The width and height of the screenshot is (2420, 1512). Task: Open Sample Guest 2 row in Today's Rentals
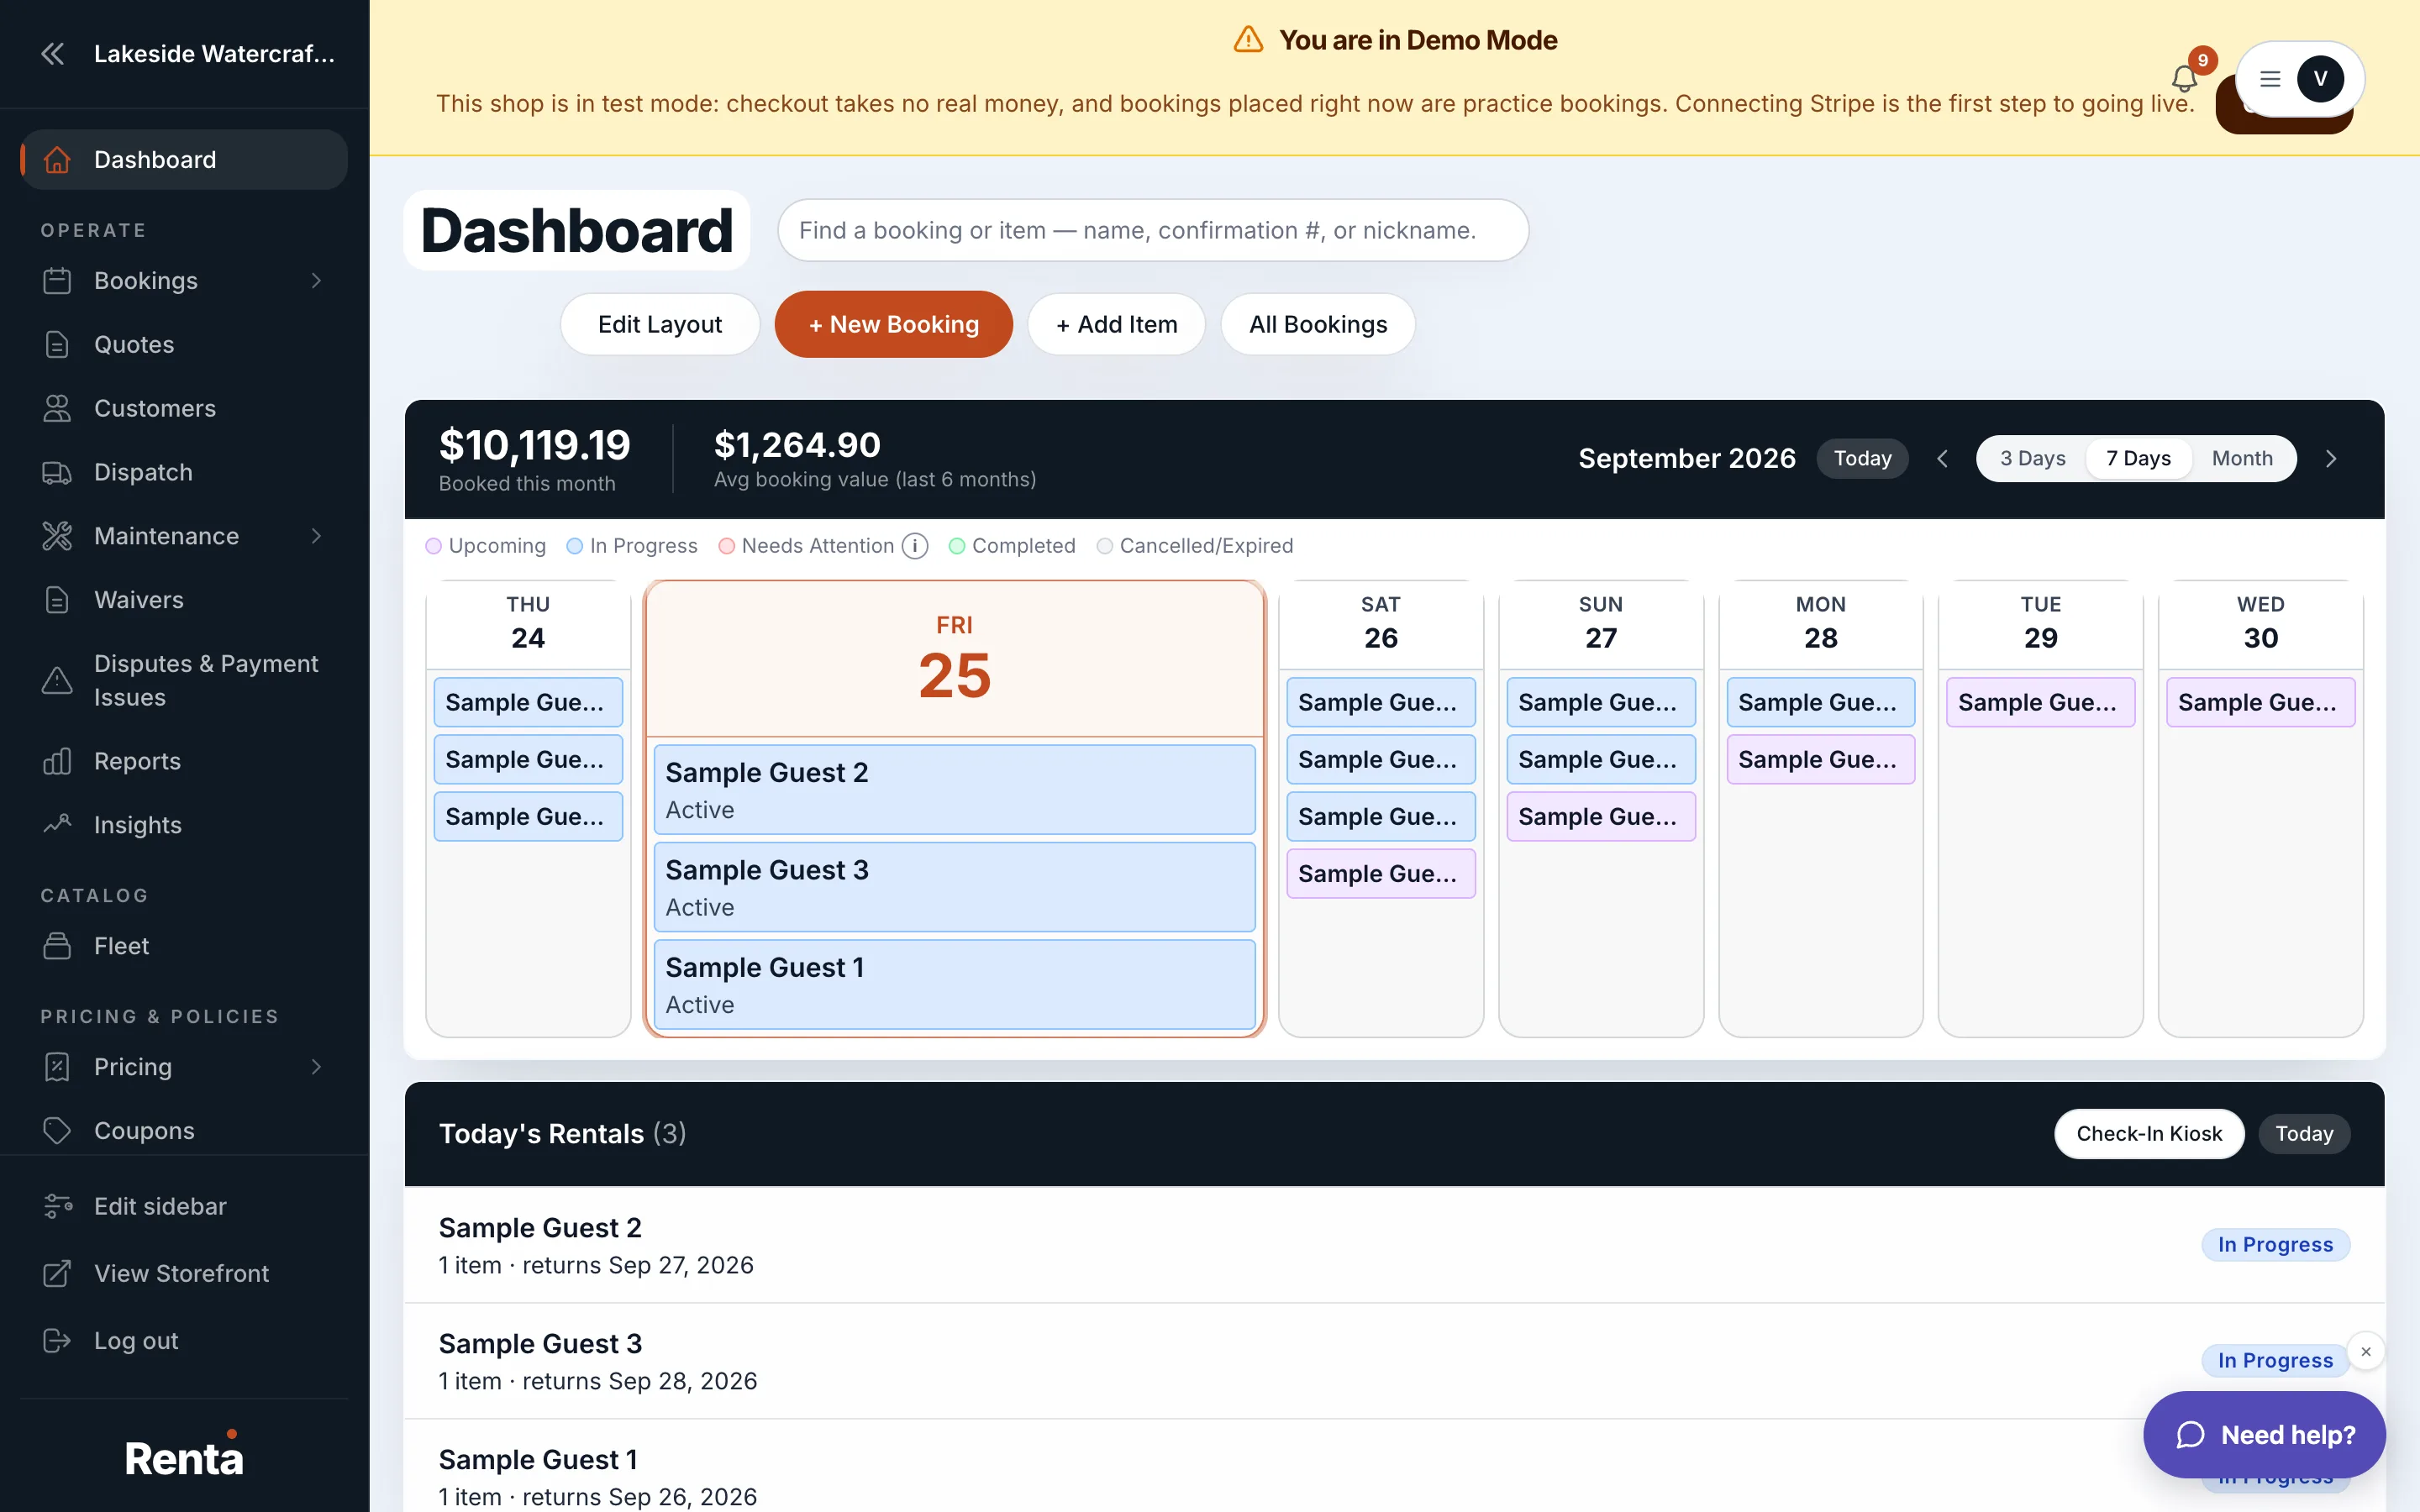pos(1394,1245)
